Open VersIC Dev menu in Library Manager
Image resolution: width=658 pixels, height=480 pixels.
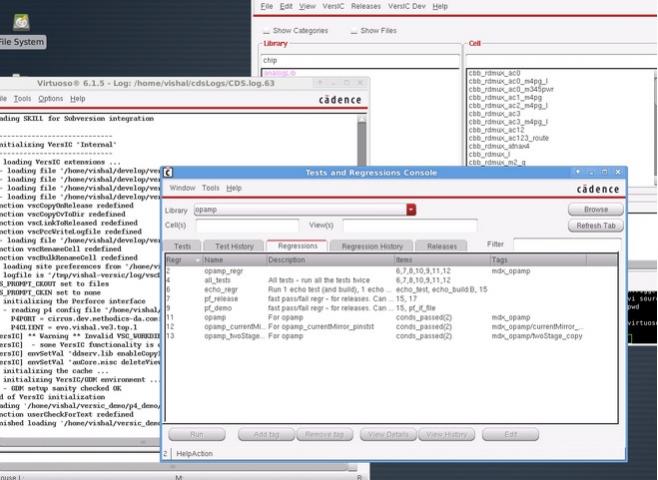point(407,6)
